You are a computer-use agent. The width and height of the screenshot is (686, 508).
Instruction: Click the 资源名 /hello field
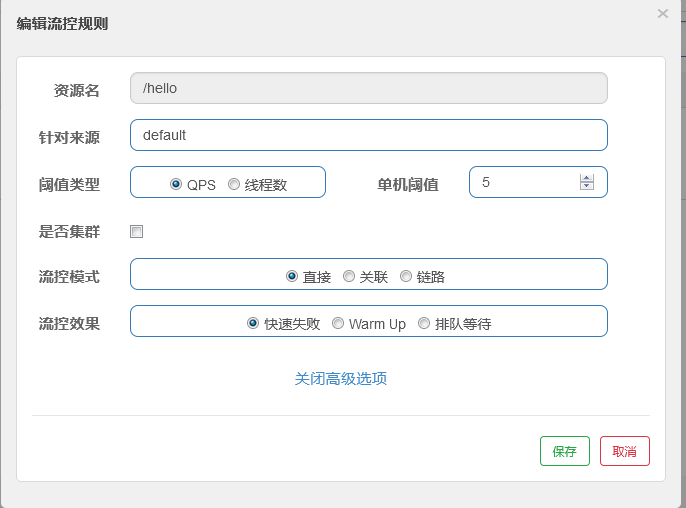pyautogui.click(x=369, y=88)
